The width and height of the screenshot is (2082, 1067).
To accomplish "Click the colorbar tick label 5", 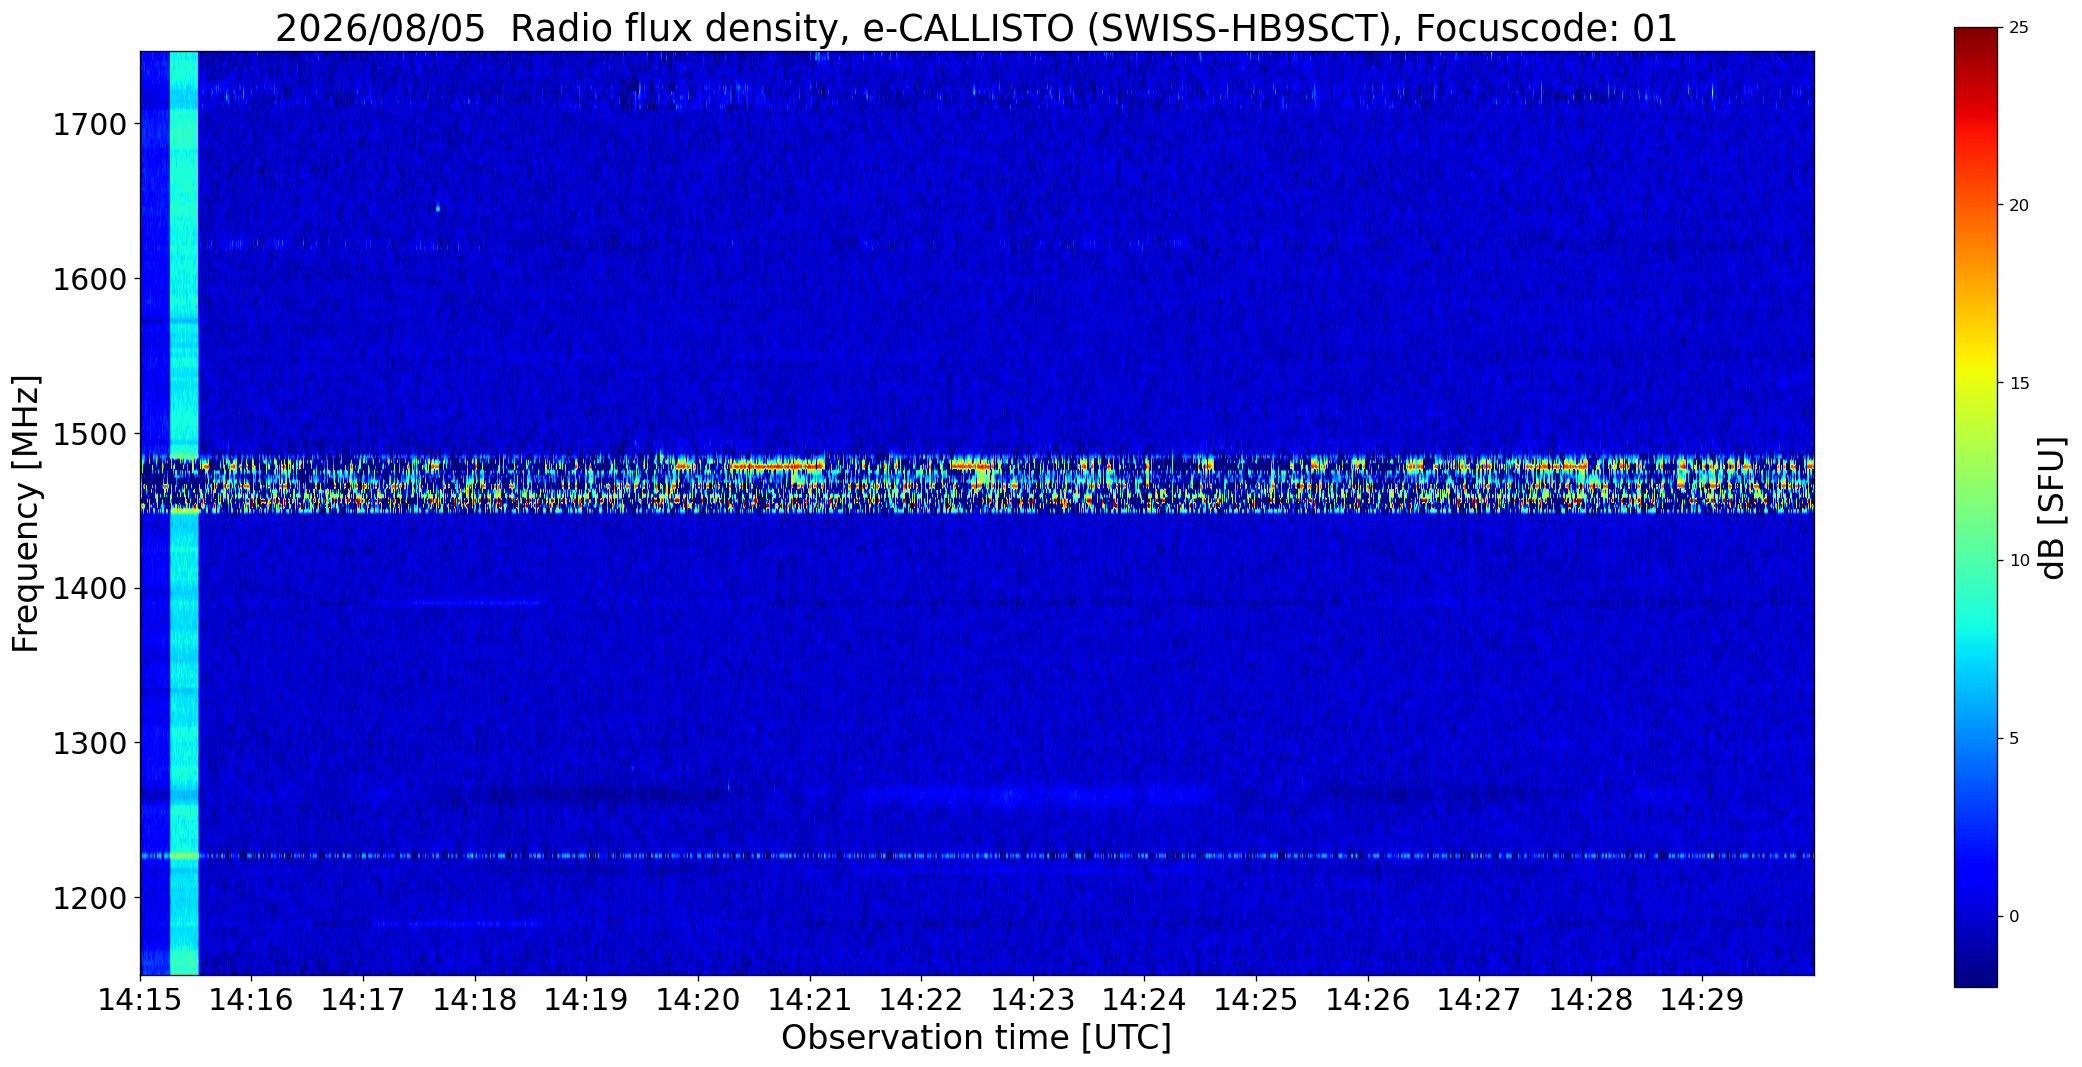I will 2014,739.
